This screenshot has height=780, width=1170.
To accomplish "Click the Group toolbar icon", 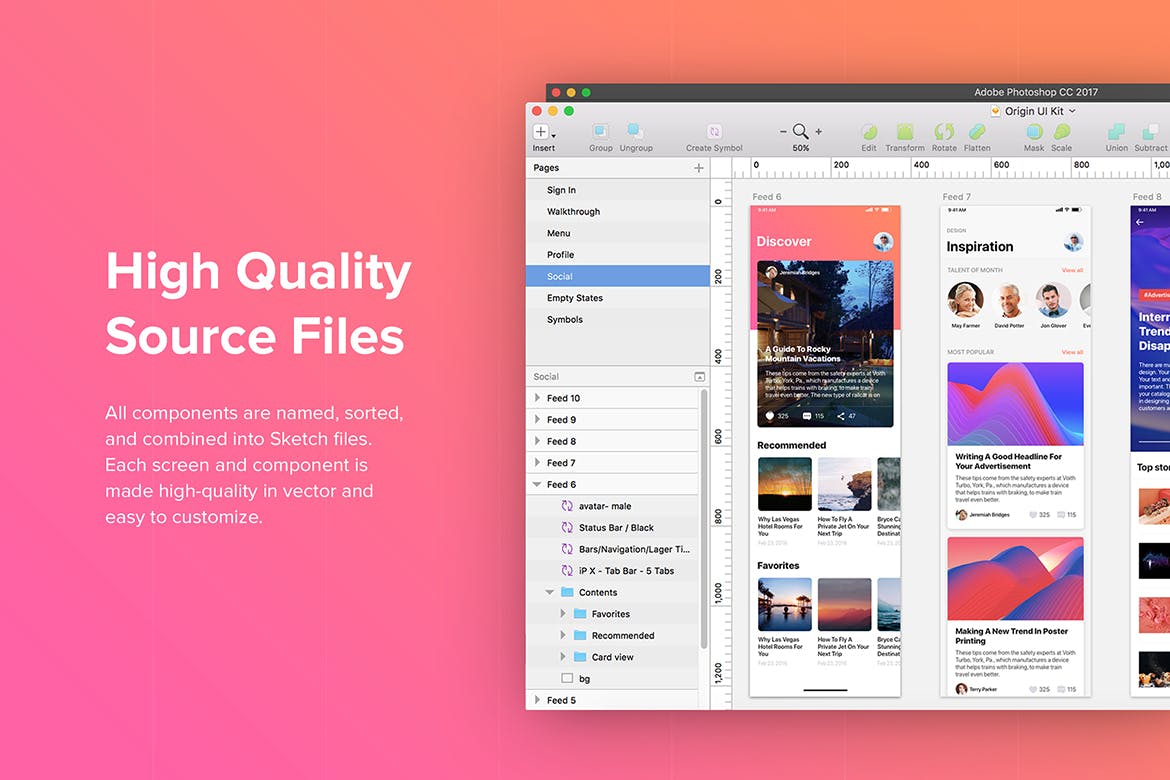I will pyautogui.click(x=600, y=133).
